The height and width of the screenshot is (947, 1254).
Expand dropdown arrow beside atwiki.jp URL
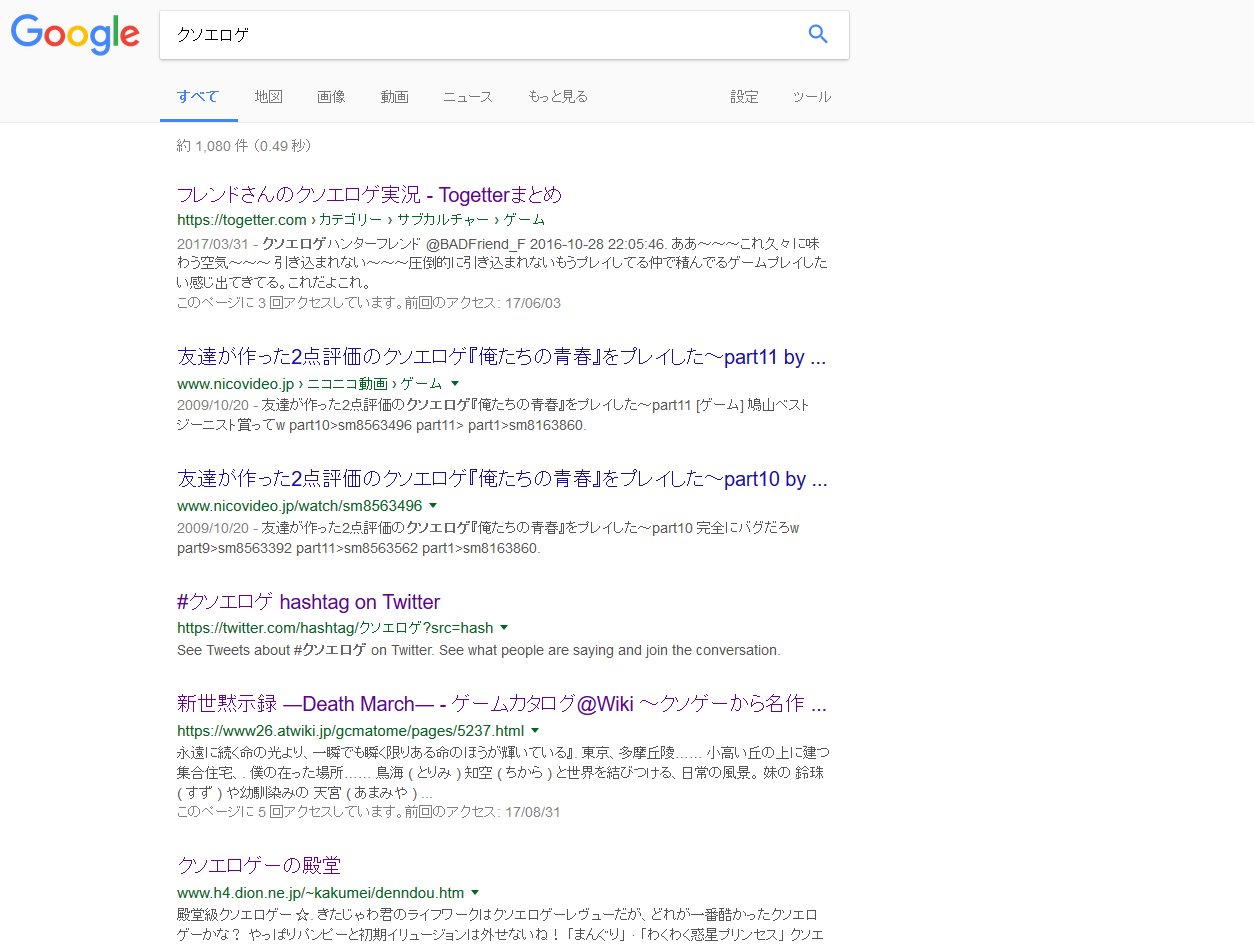(x=535, y=730)
